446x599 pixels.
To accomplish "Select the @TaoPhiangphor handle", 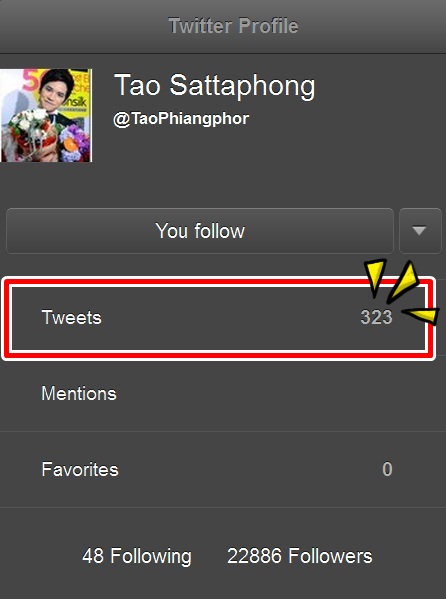I will pyautogui.click(x=181, y=119).
